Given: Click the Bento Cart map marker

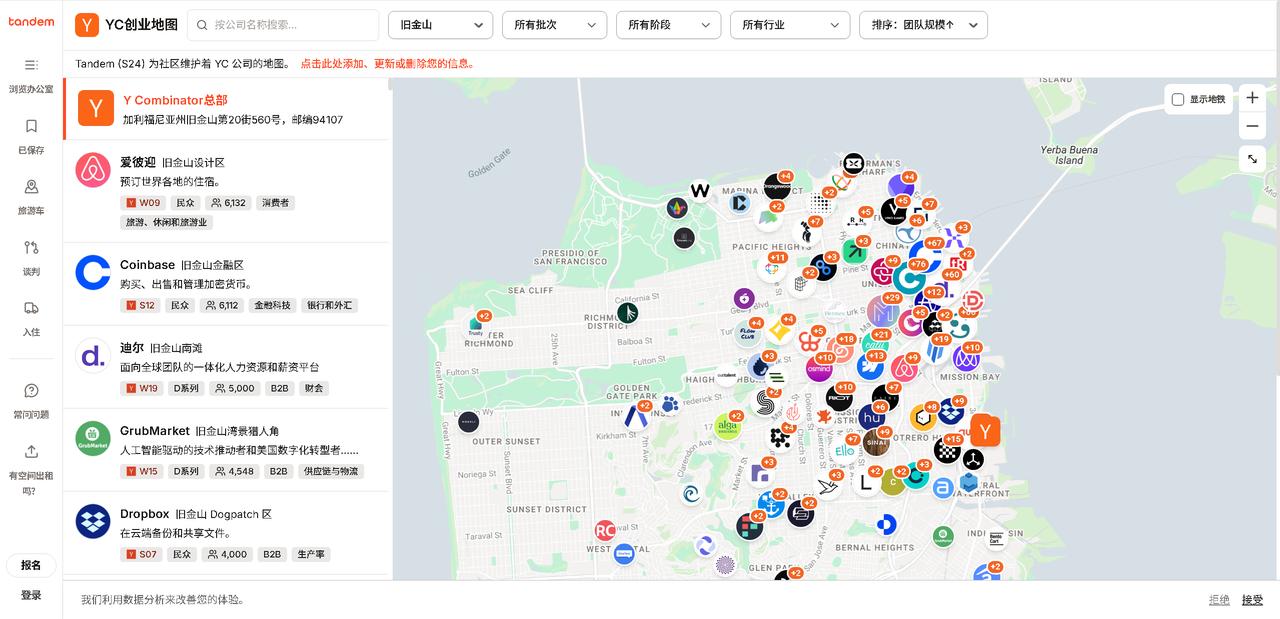Looking at the screenshot, I should click(x=996, y=539).
